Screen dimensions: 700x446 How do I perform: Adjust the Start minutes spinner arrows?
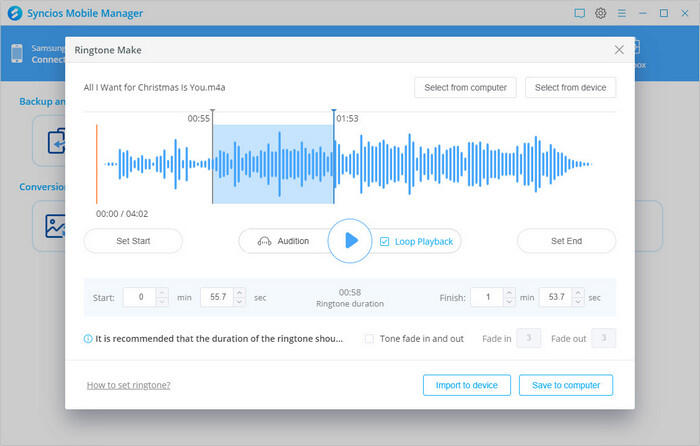(162, 297)
